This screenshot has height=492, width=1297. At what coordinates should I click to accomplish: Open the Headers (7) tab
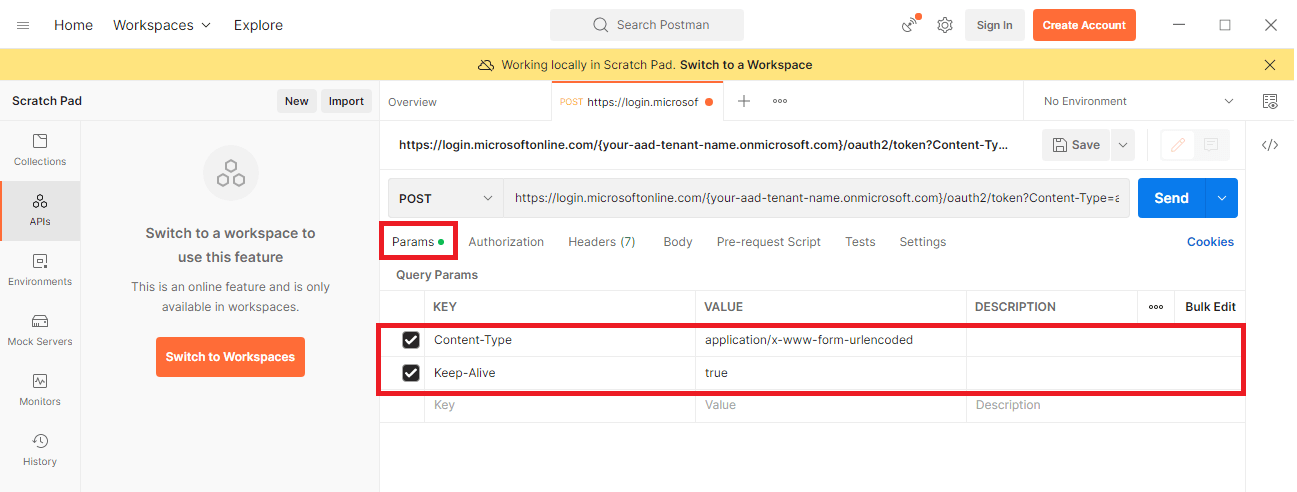tap(602, 242)
